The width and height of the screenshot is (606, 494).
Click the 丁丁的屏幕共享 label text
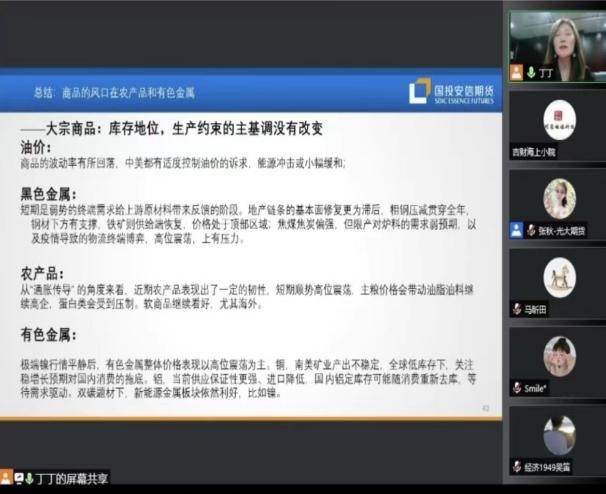click(x=72, y=476)
